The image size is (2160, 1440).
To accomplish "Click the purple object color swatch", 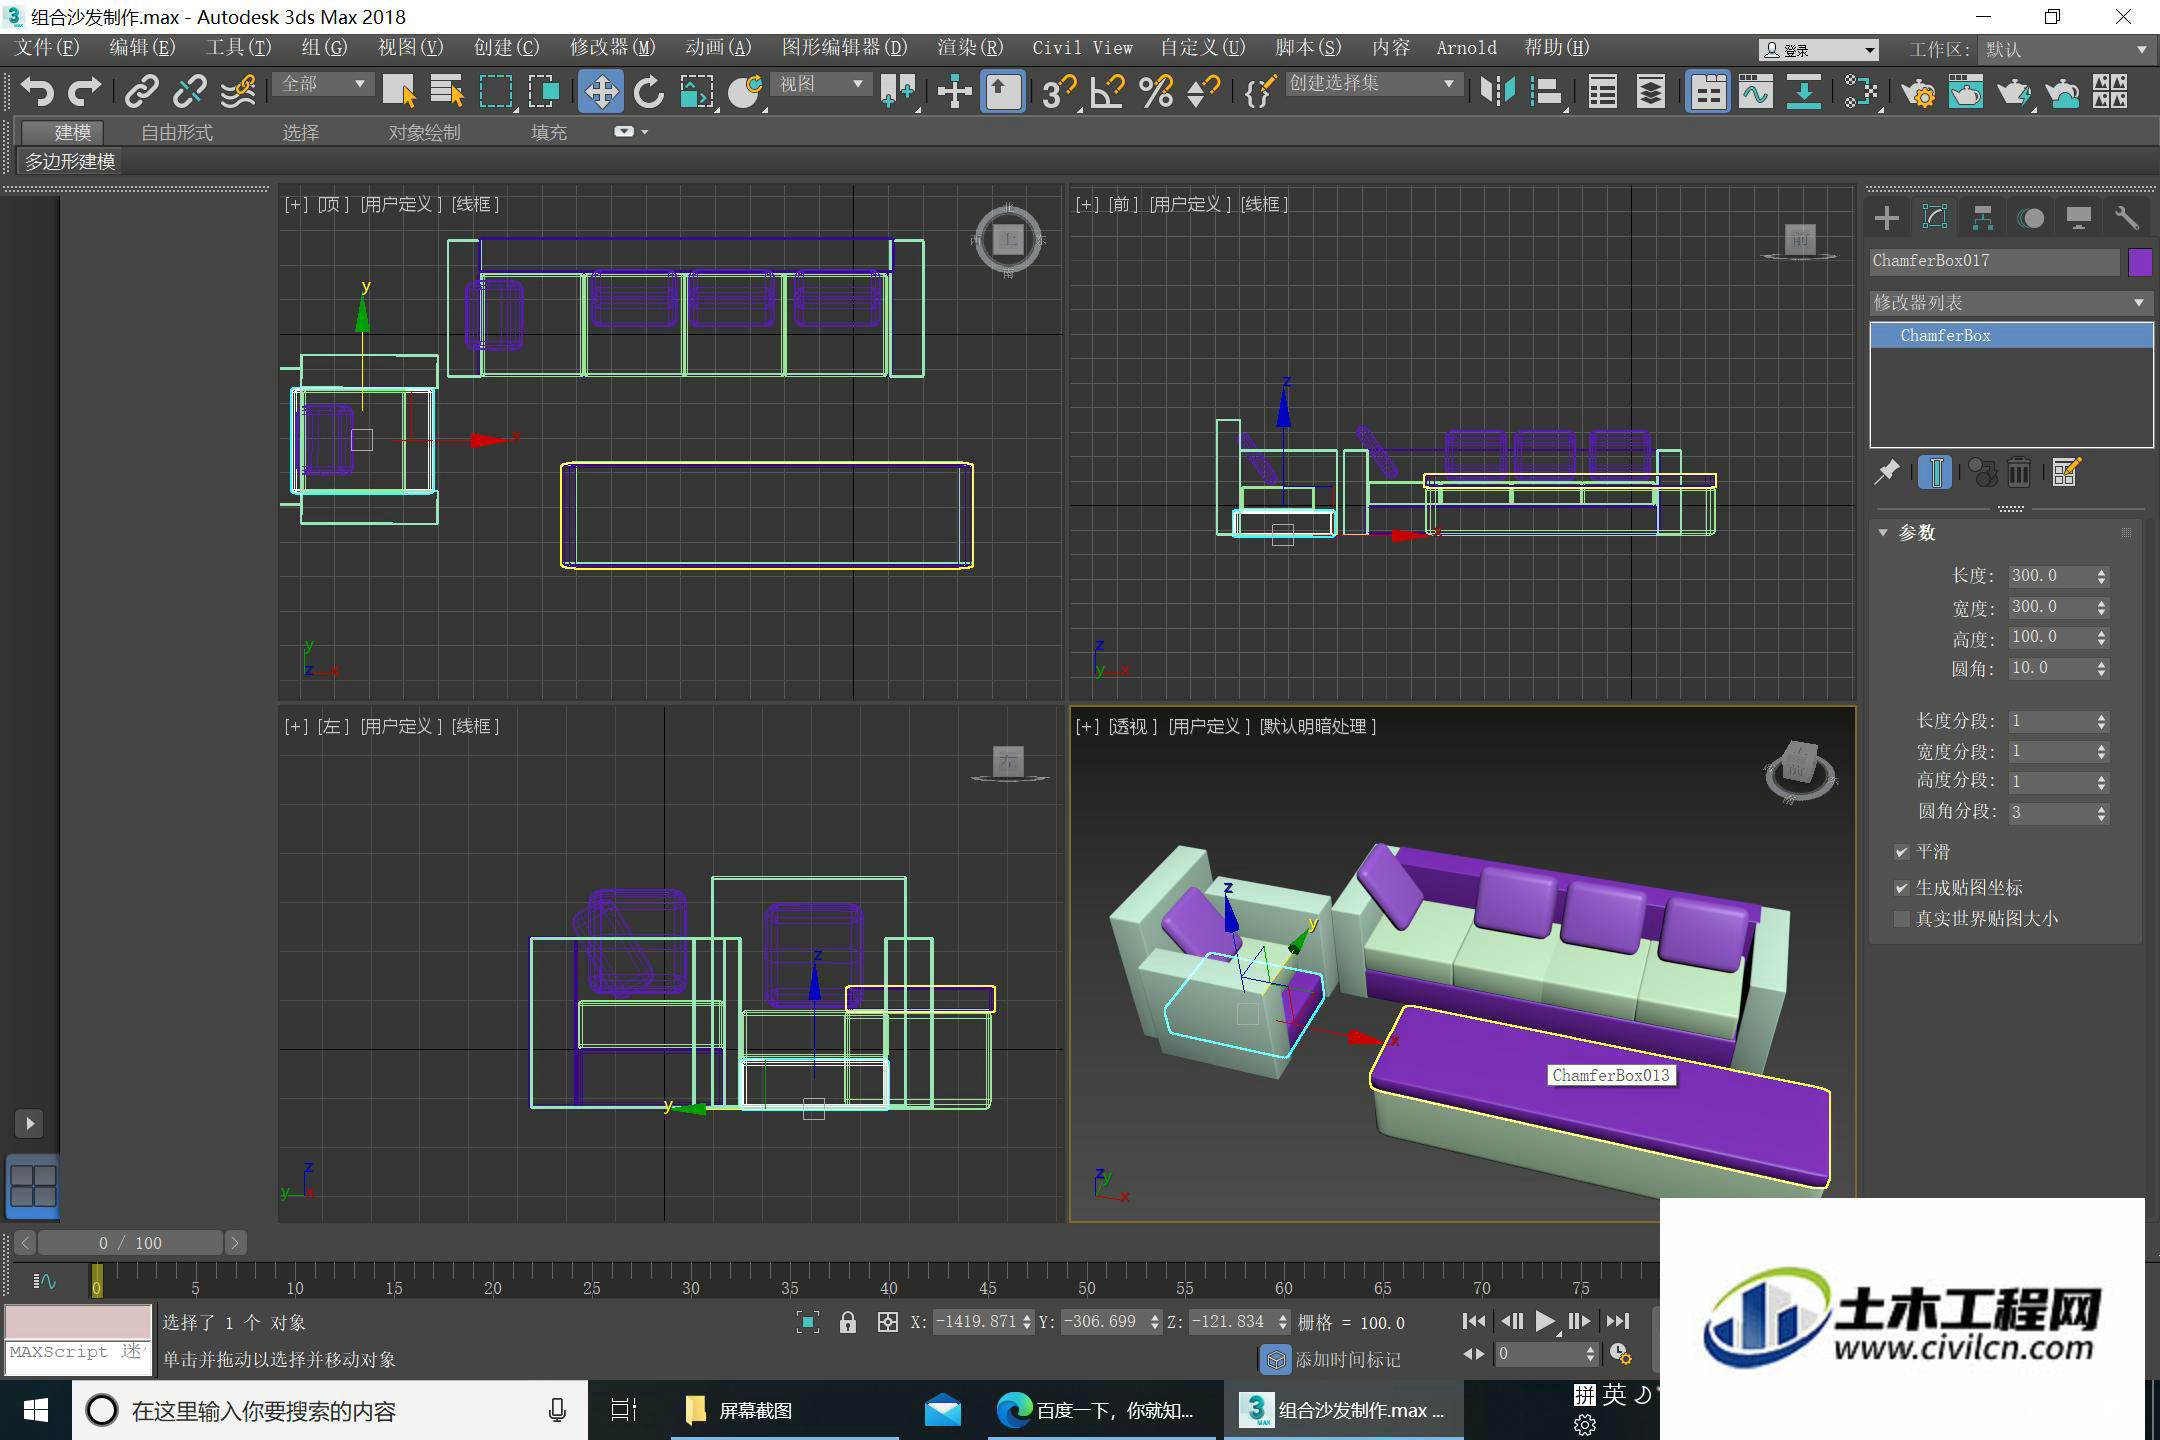I will click(2140, 262).
